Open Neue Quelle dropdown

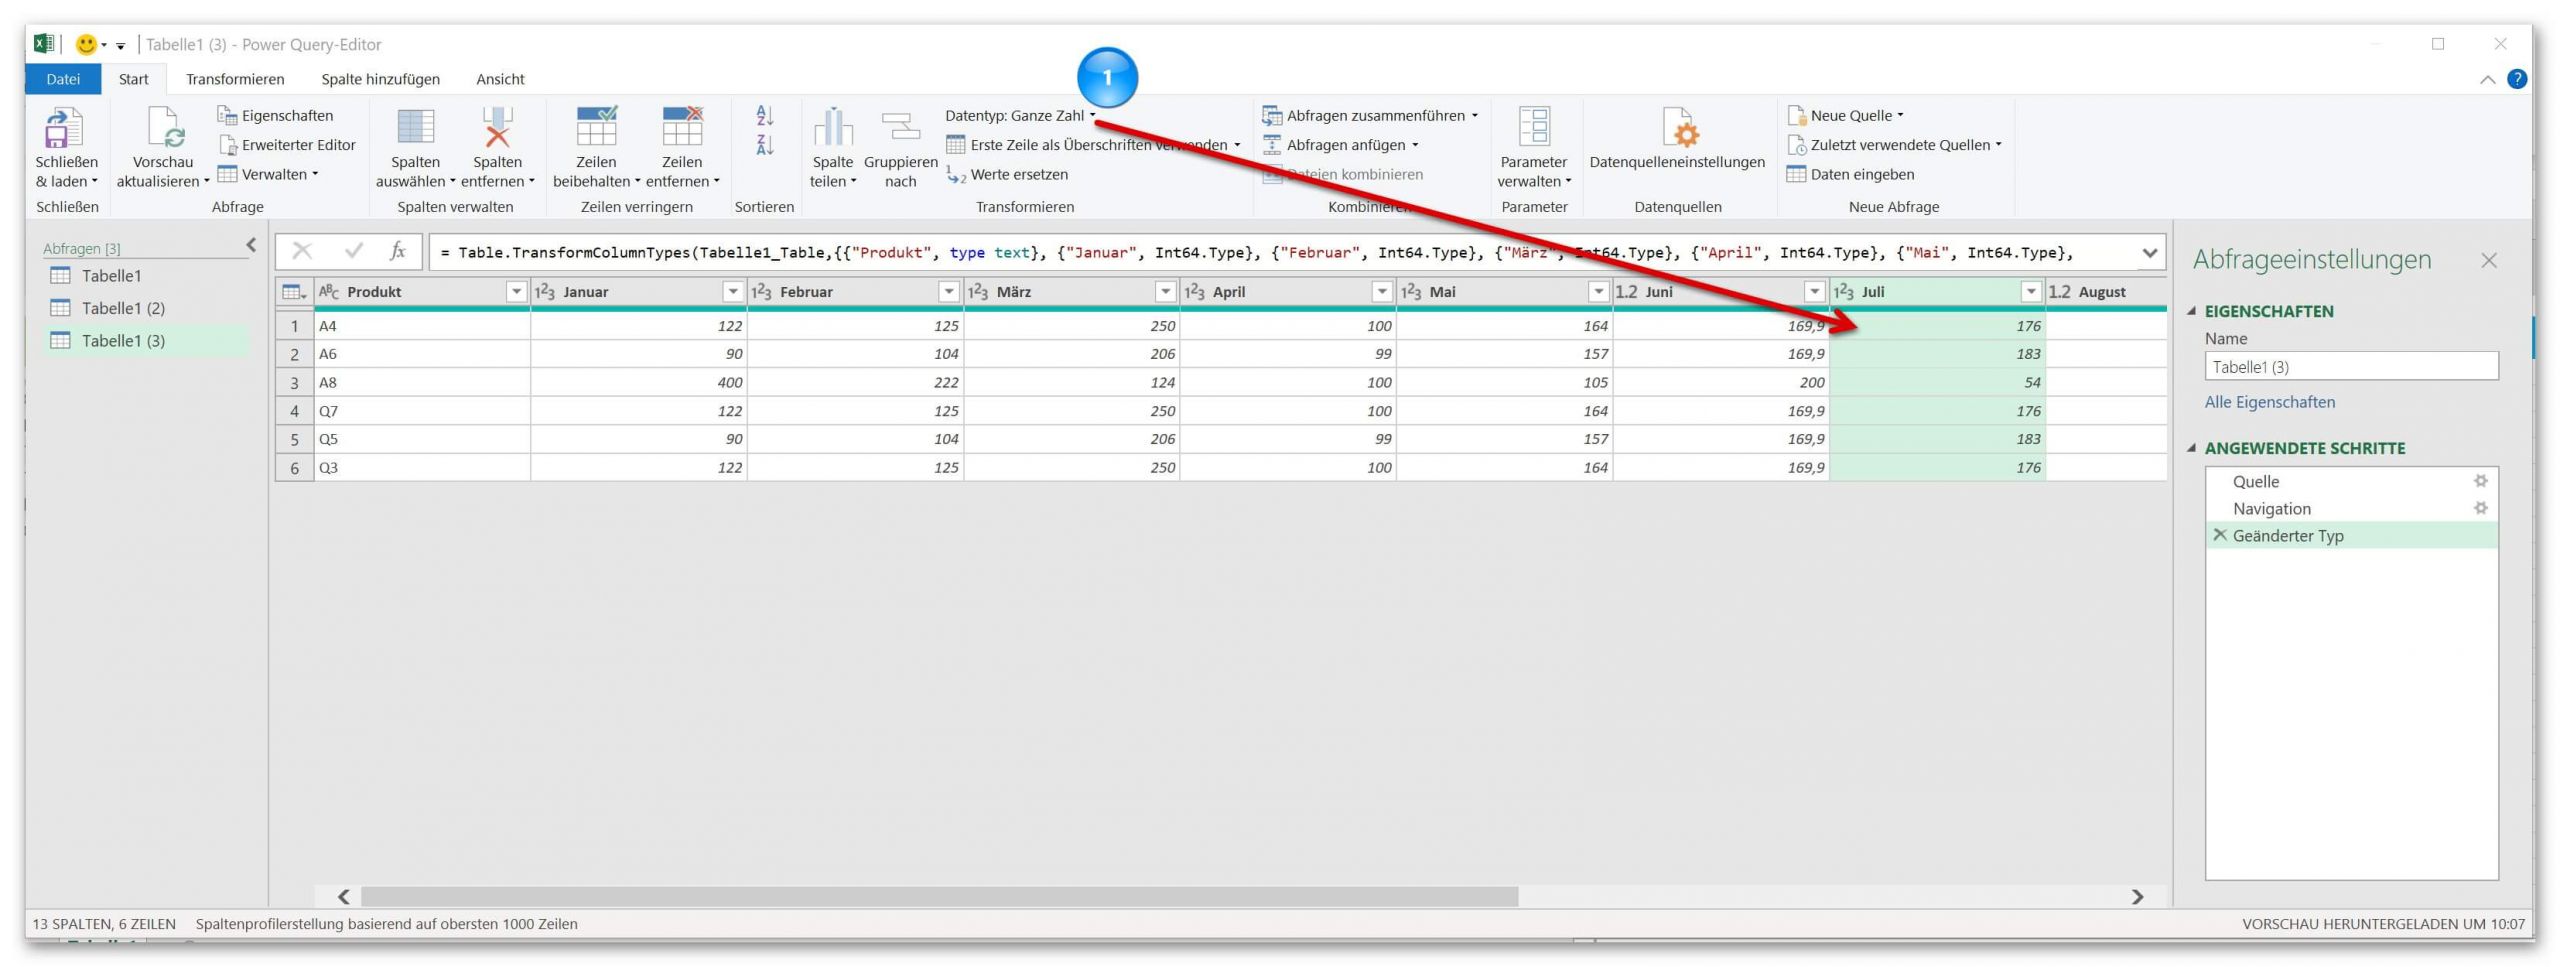point(1846,116)
